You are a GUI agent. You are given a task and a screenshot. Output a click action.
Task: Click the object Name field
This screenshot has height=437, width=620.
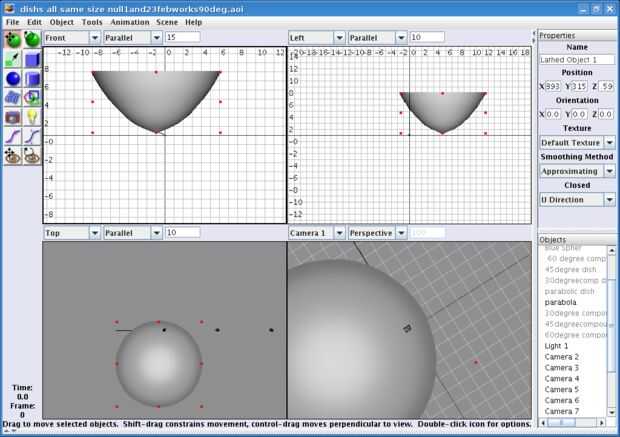pos(577,60)
